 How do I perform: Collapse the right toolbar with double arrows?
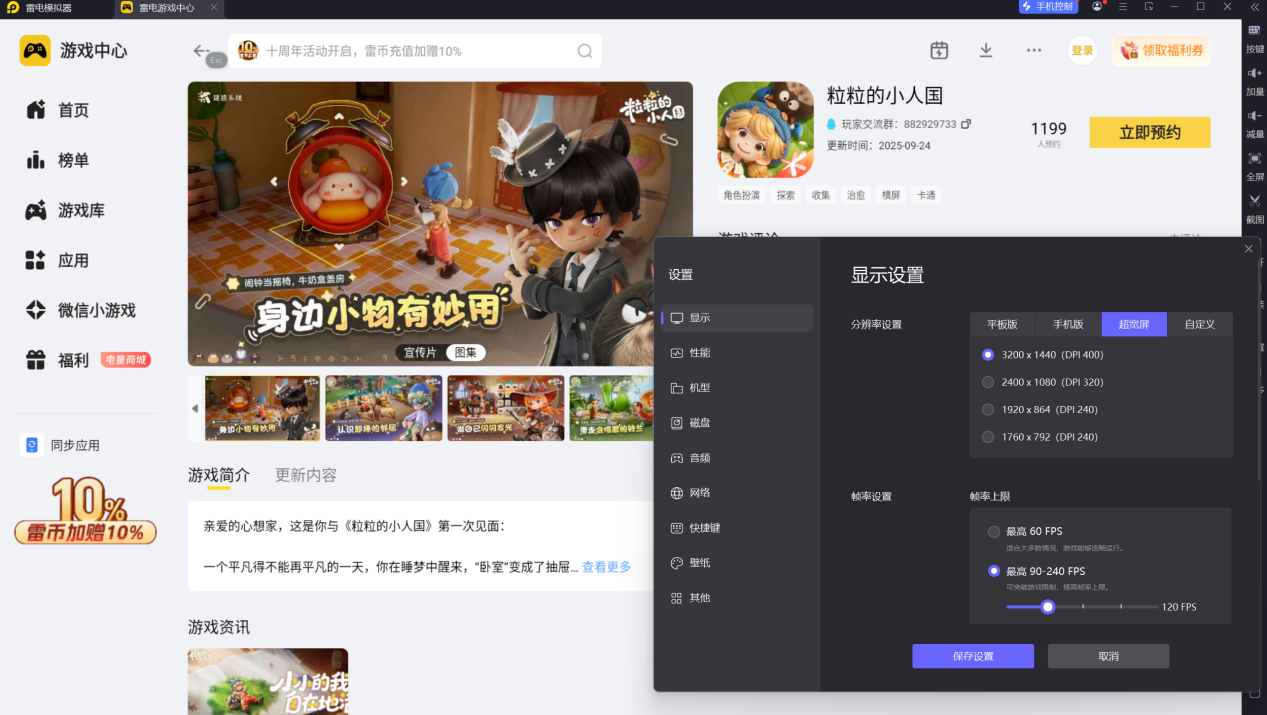pyautogui.click(x=1254, y=6)
